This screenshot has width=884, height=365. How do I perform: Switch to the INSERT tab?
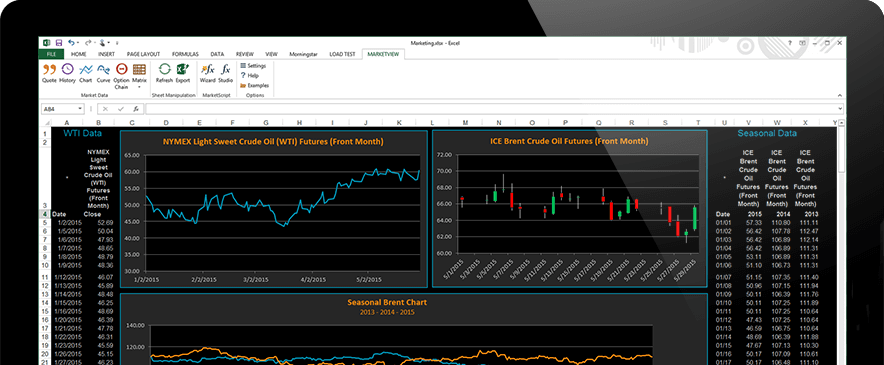coord(106,54)
